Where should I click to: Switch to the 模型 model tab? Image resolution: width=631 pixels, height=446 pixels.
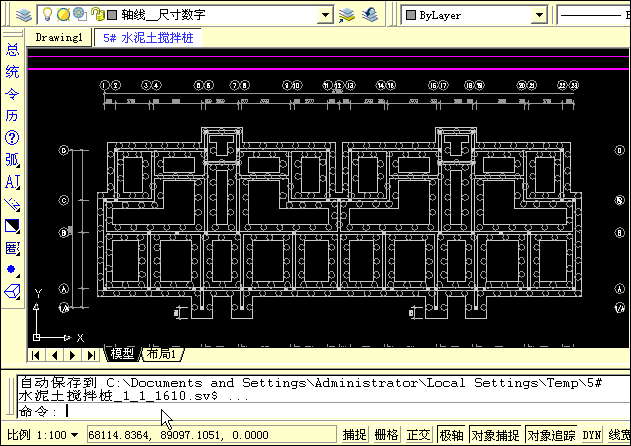pyautogui.click(x=122, y=353)
